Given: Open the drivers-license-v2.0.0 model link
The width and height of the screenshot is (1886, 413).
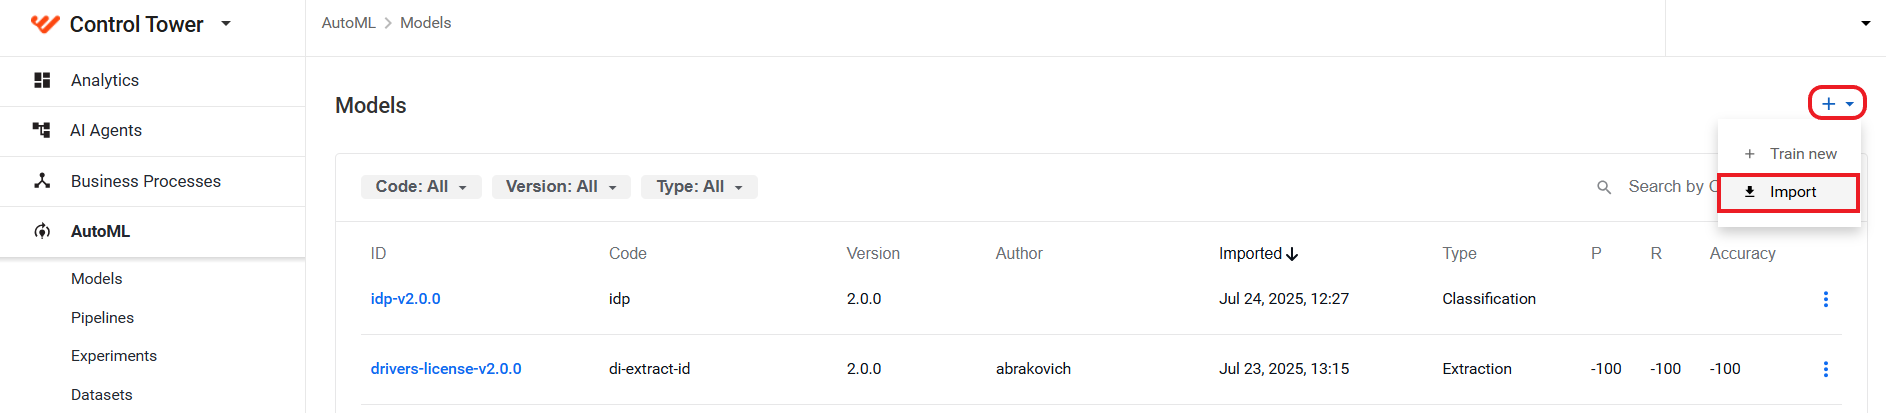Looking at the screenshot, I should pos(446,369).
